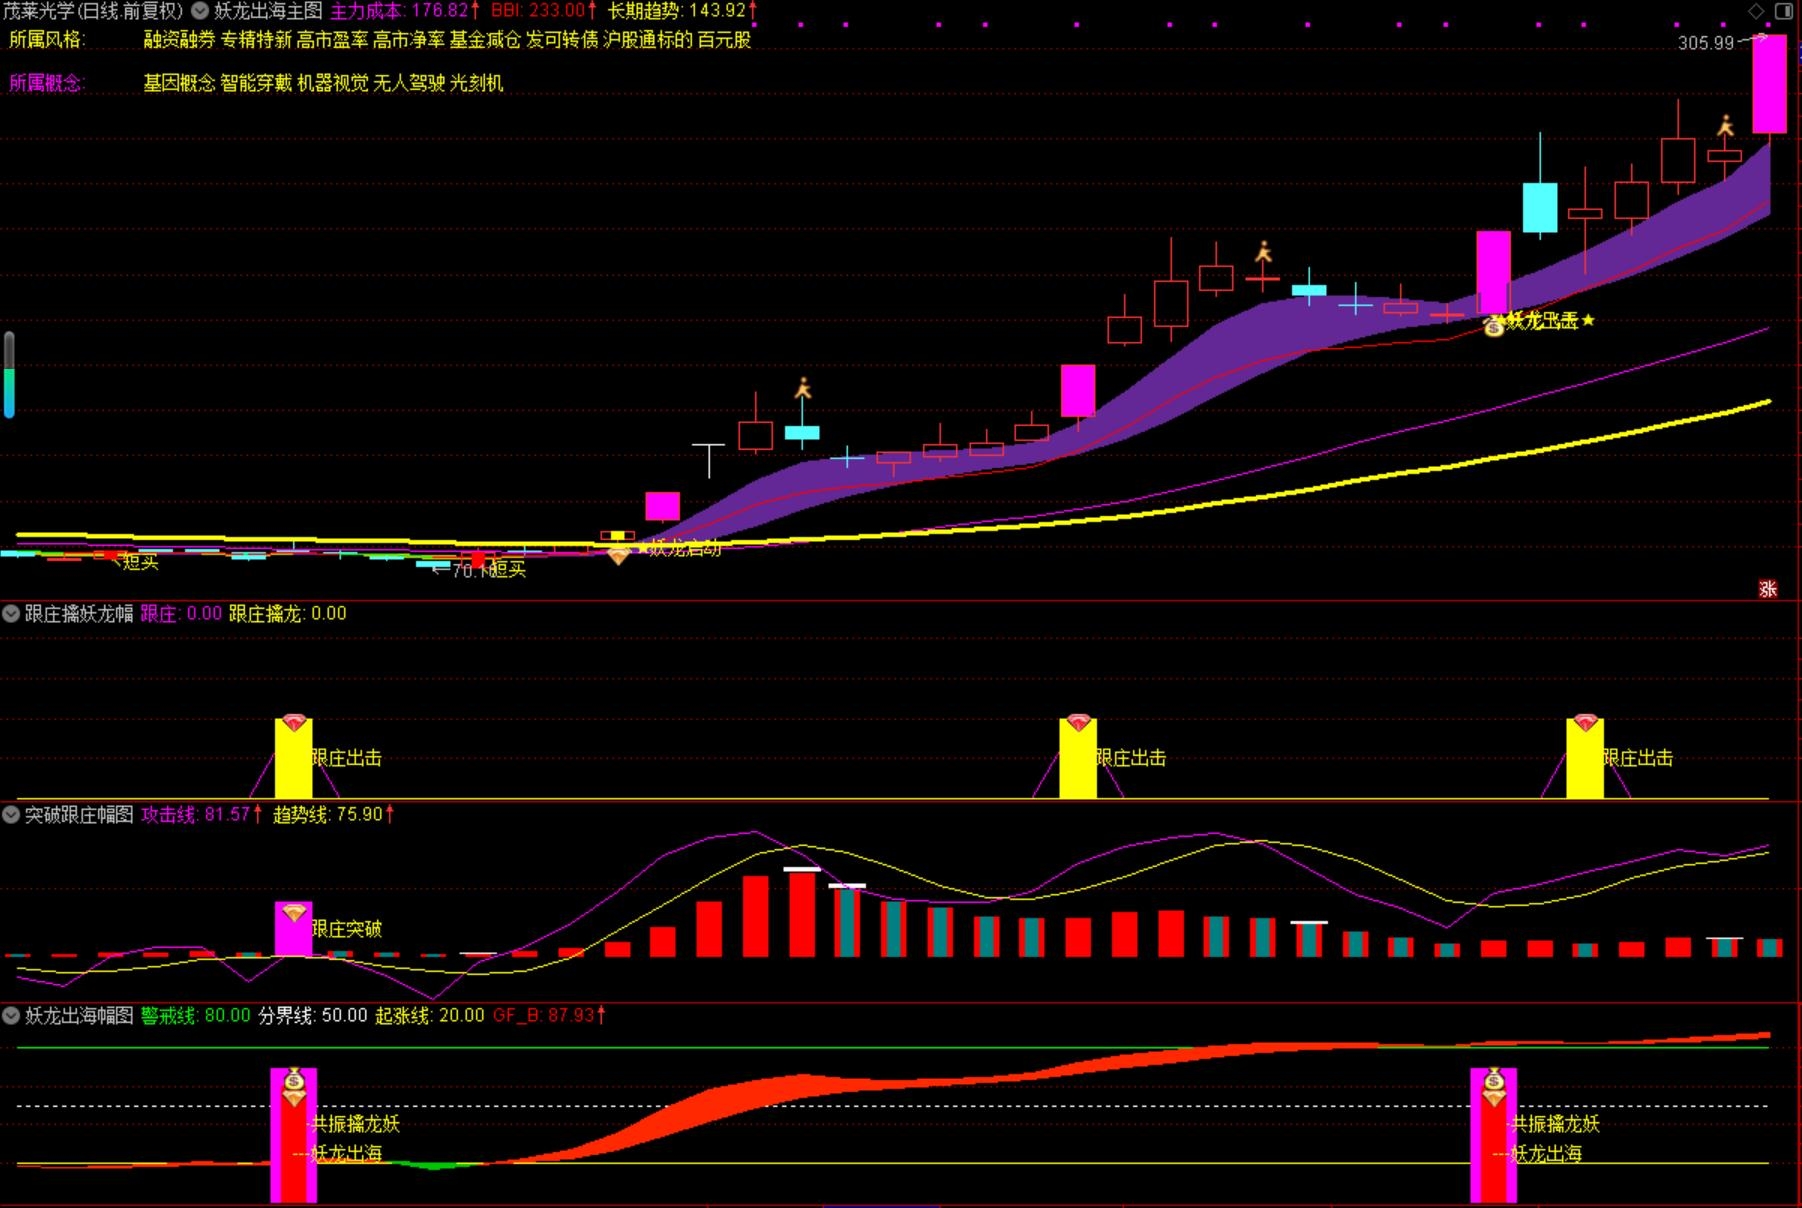
Task: Click the BBI: 233.00 readout
Action: 544,11
